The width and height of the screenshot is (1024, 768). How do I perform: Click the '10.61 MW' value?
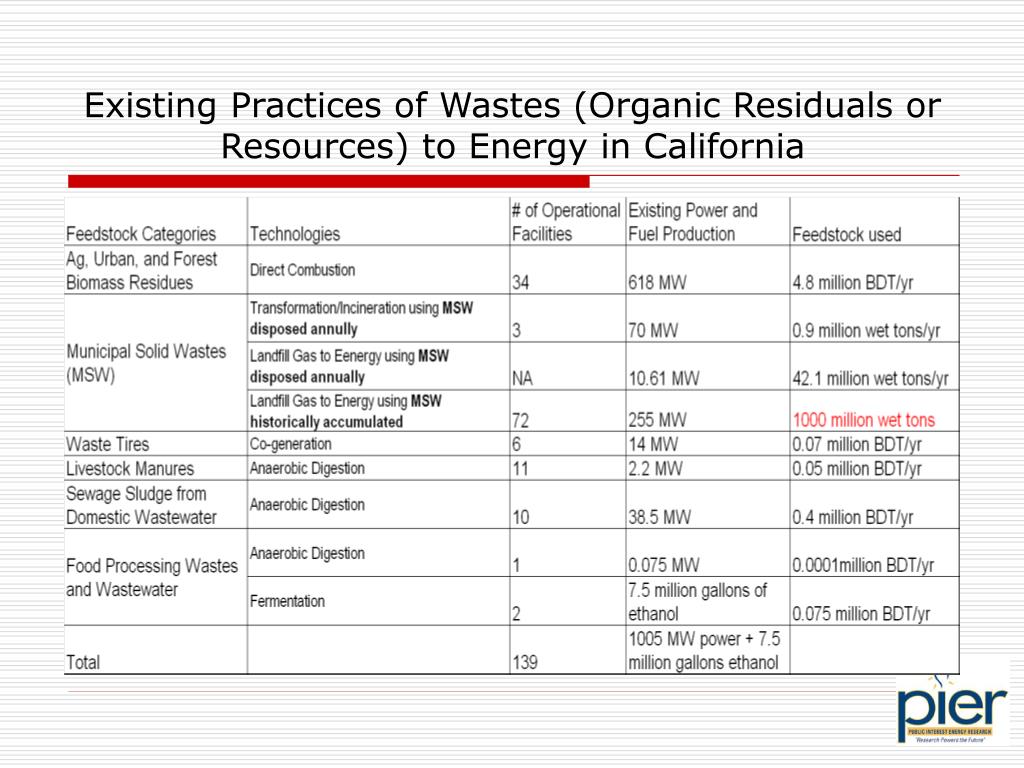[x=664, y=378]
